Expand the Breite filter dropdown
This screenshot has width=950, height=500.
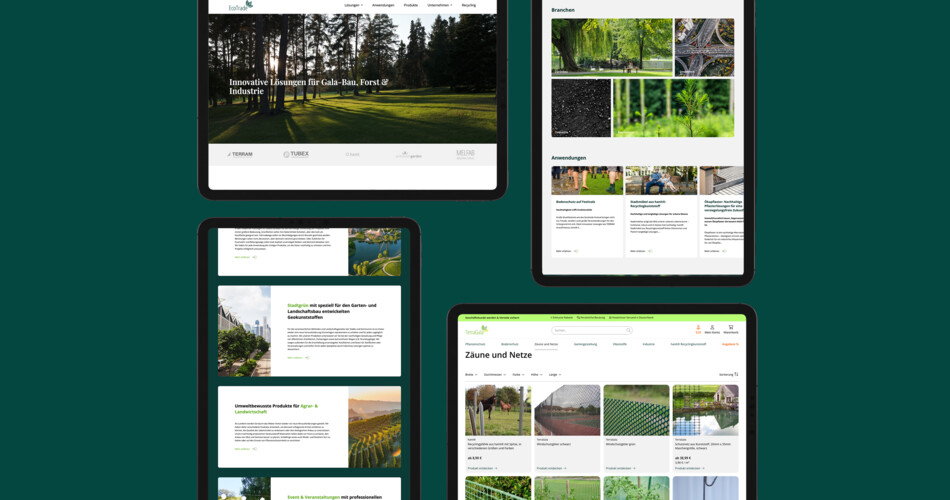[x=471, y=375]
